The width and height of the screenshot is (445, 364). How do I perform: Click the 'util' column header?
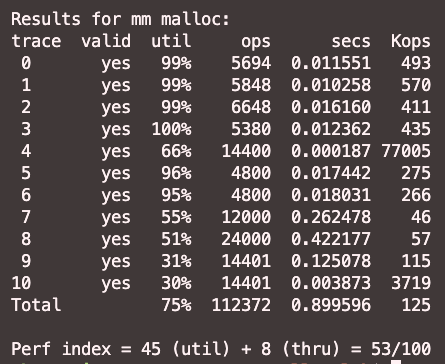(x=171, y=41)
